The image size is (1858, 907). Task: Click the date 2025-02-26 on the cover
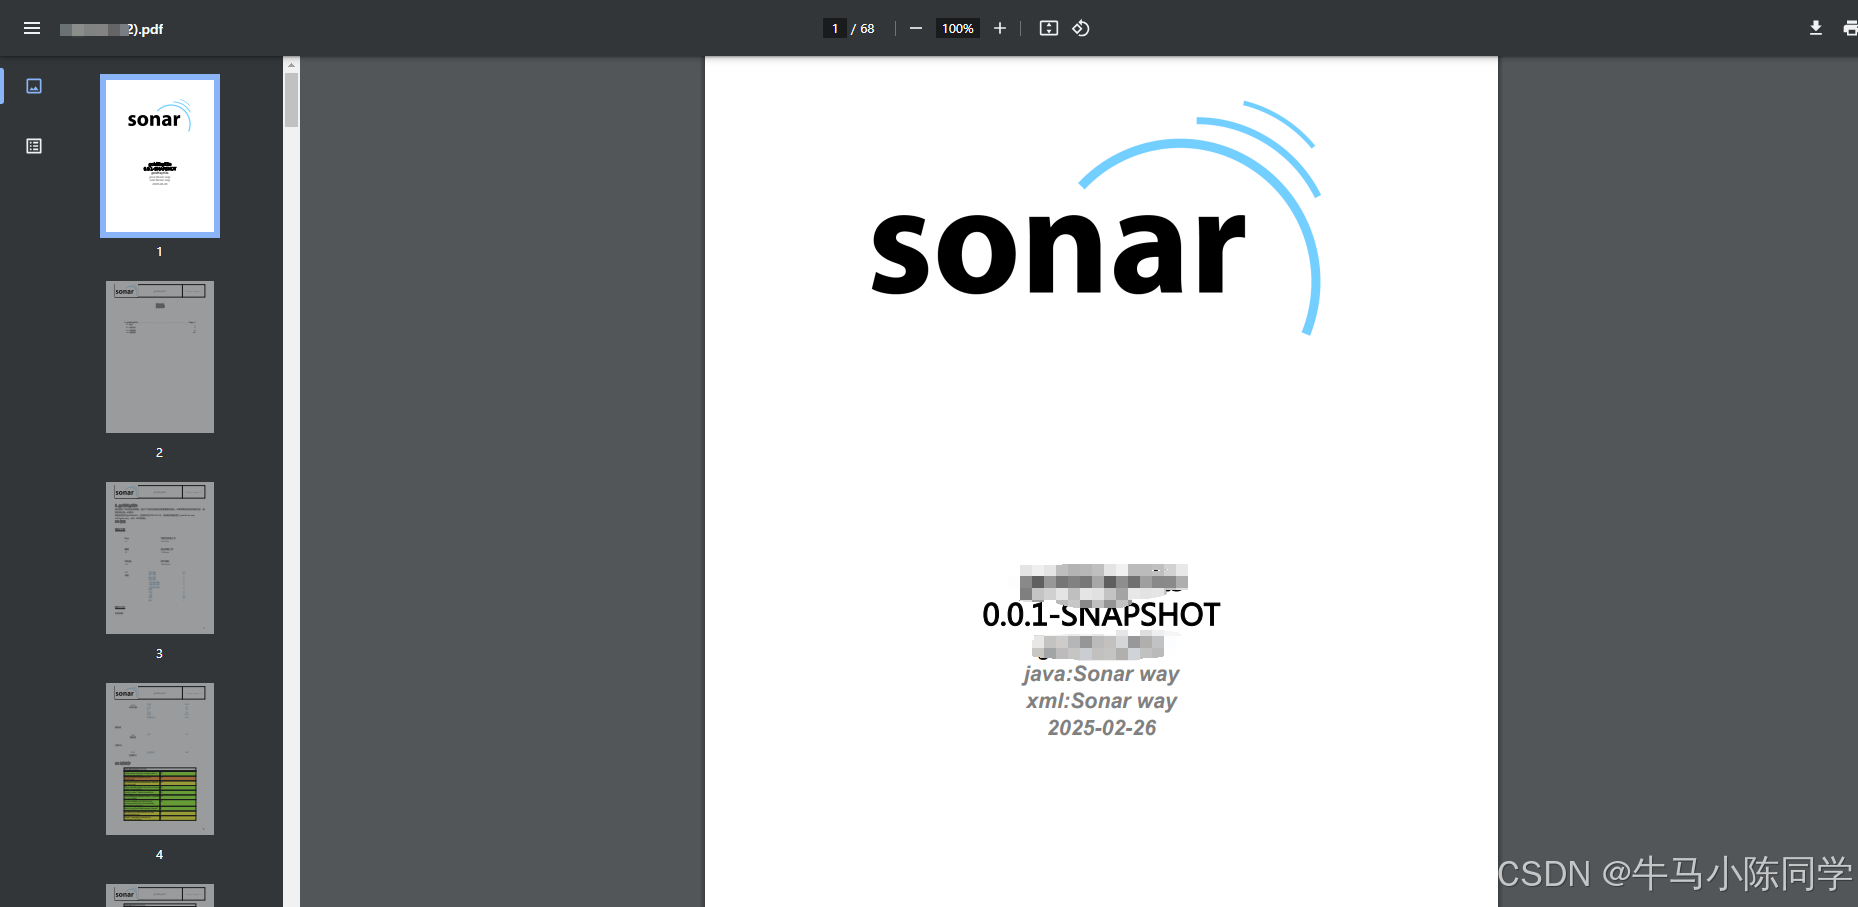point(1102,728)
